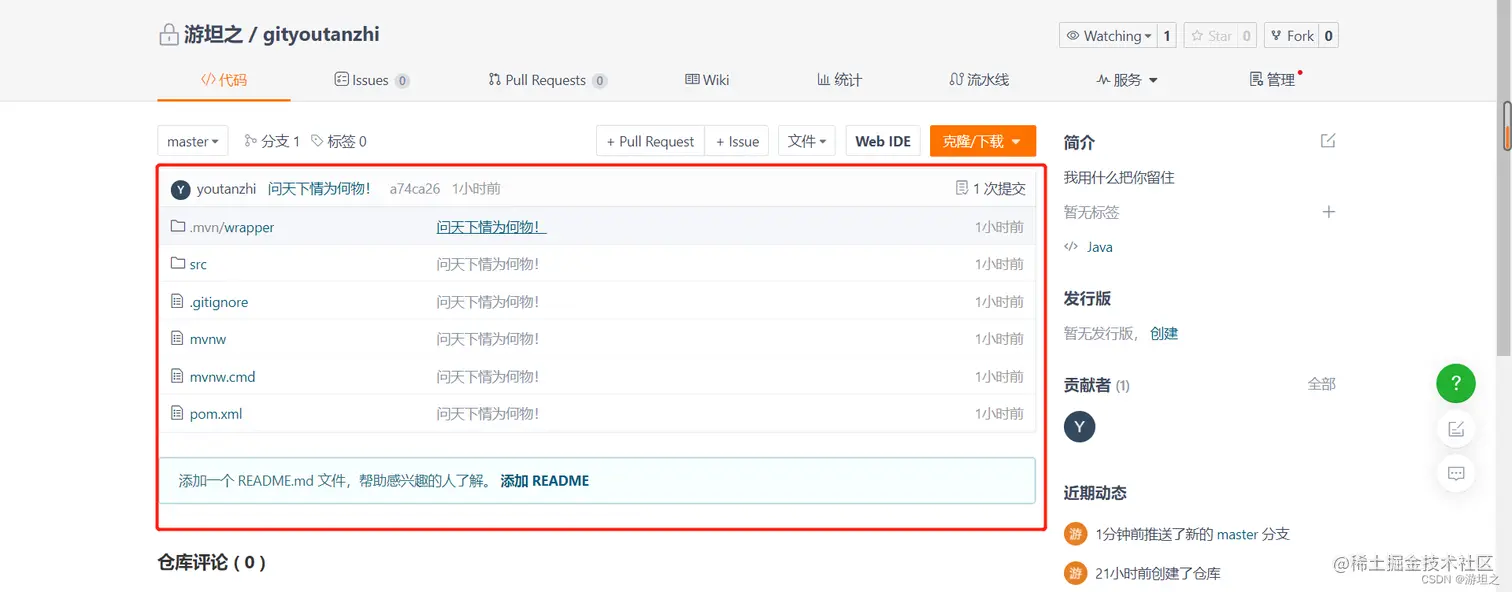Click the Watching count 1
The height and width of the screenshot is (592, 1512).
[x=1166, y=36]
